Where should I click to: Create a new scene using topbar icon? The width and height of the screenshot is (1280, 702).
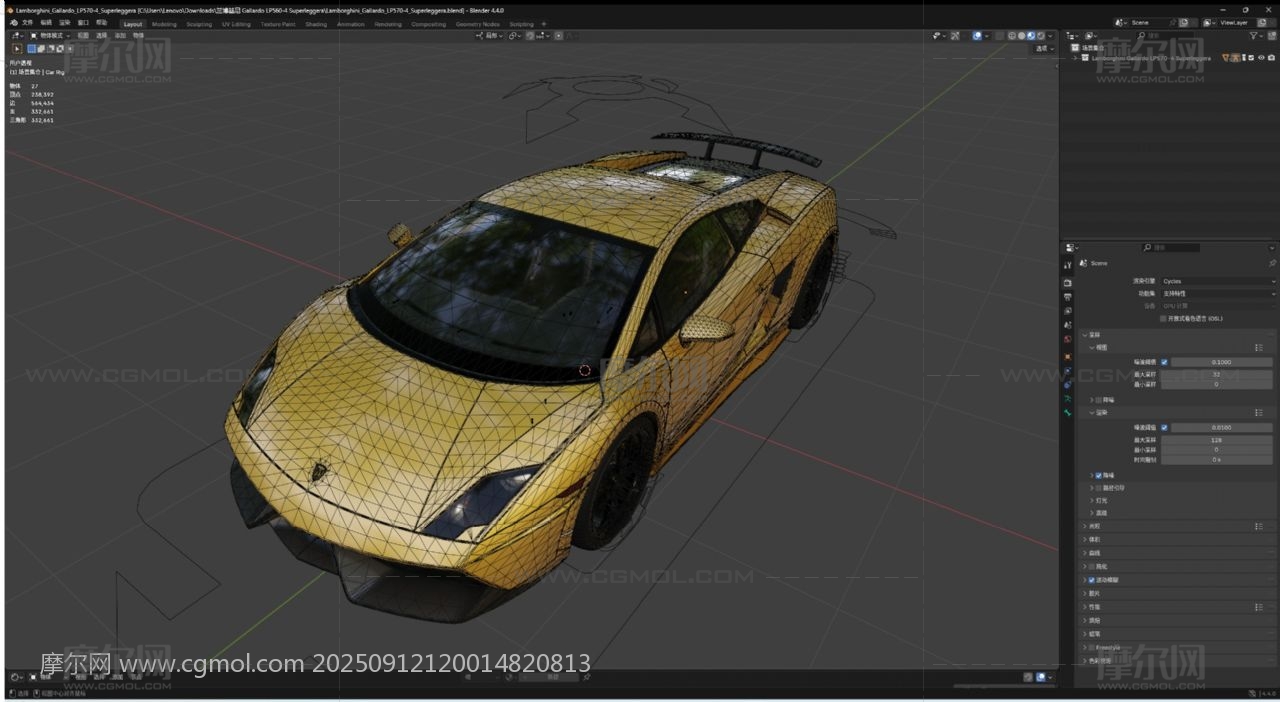[1184, 22]
